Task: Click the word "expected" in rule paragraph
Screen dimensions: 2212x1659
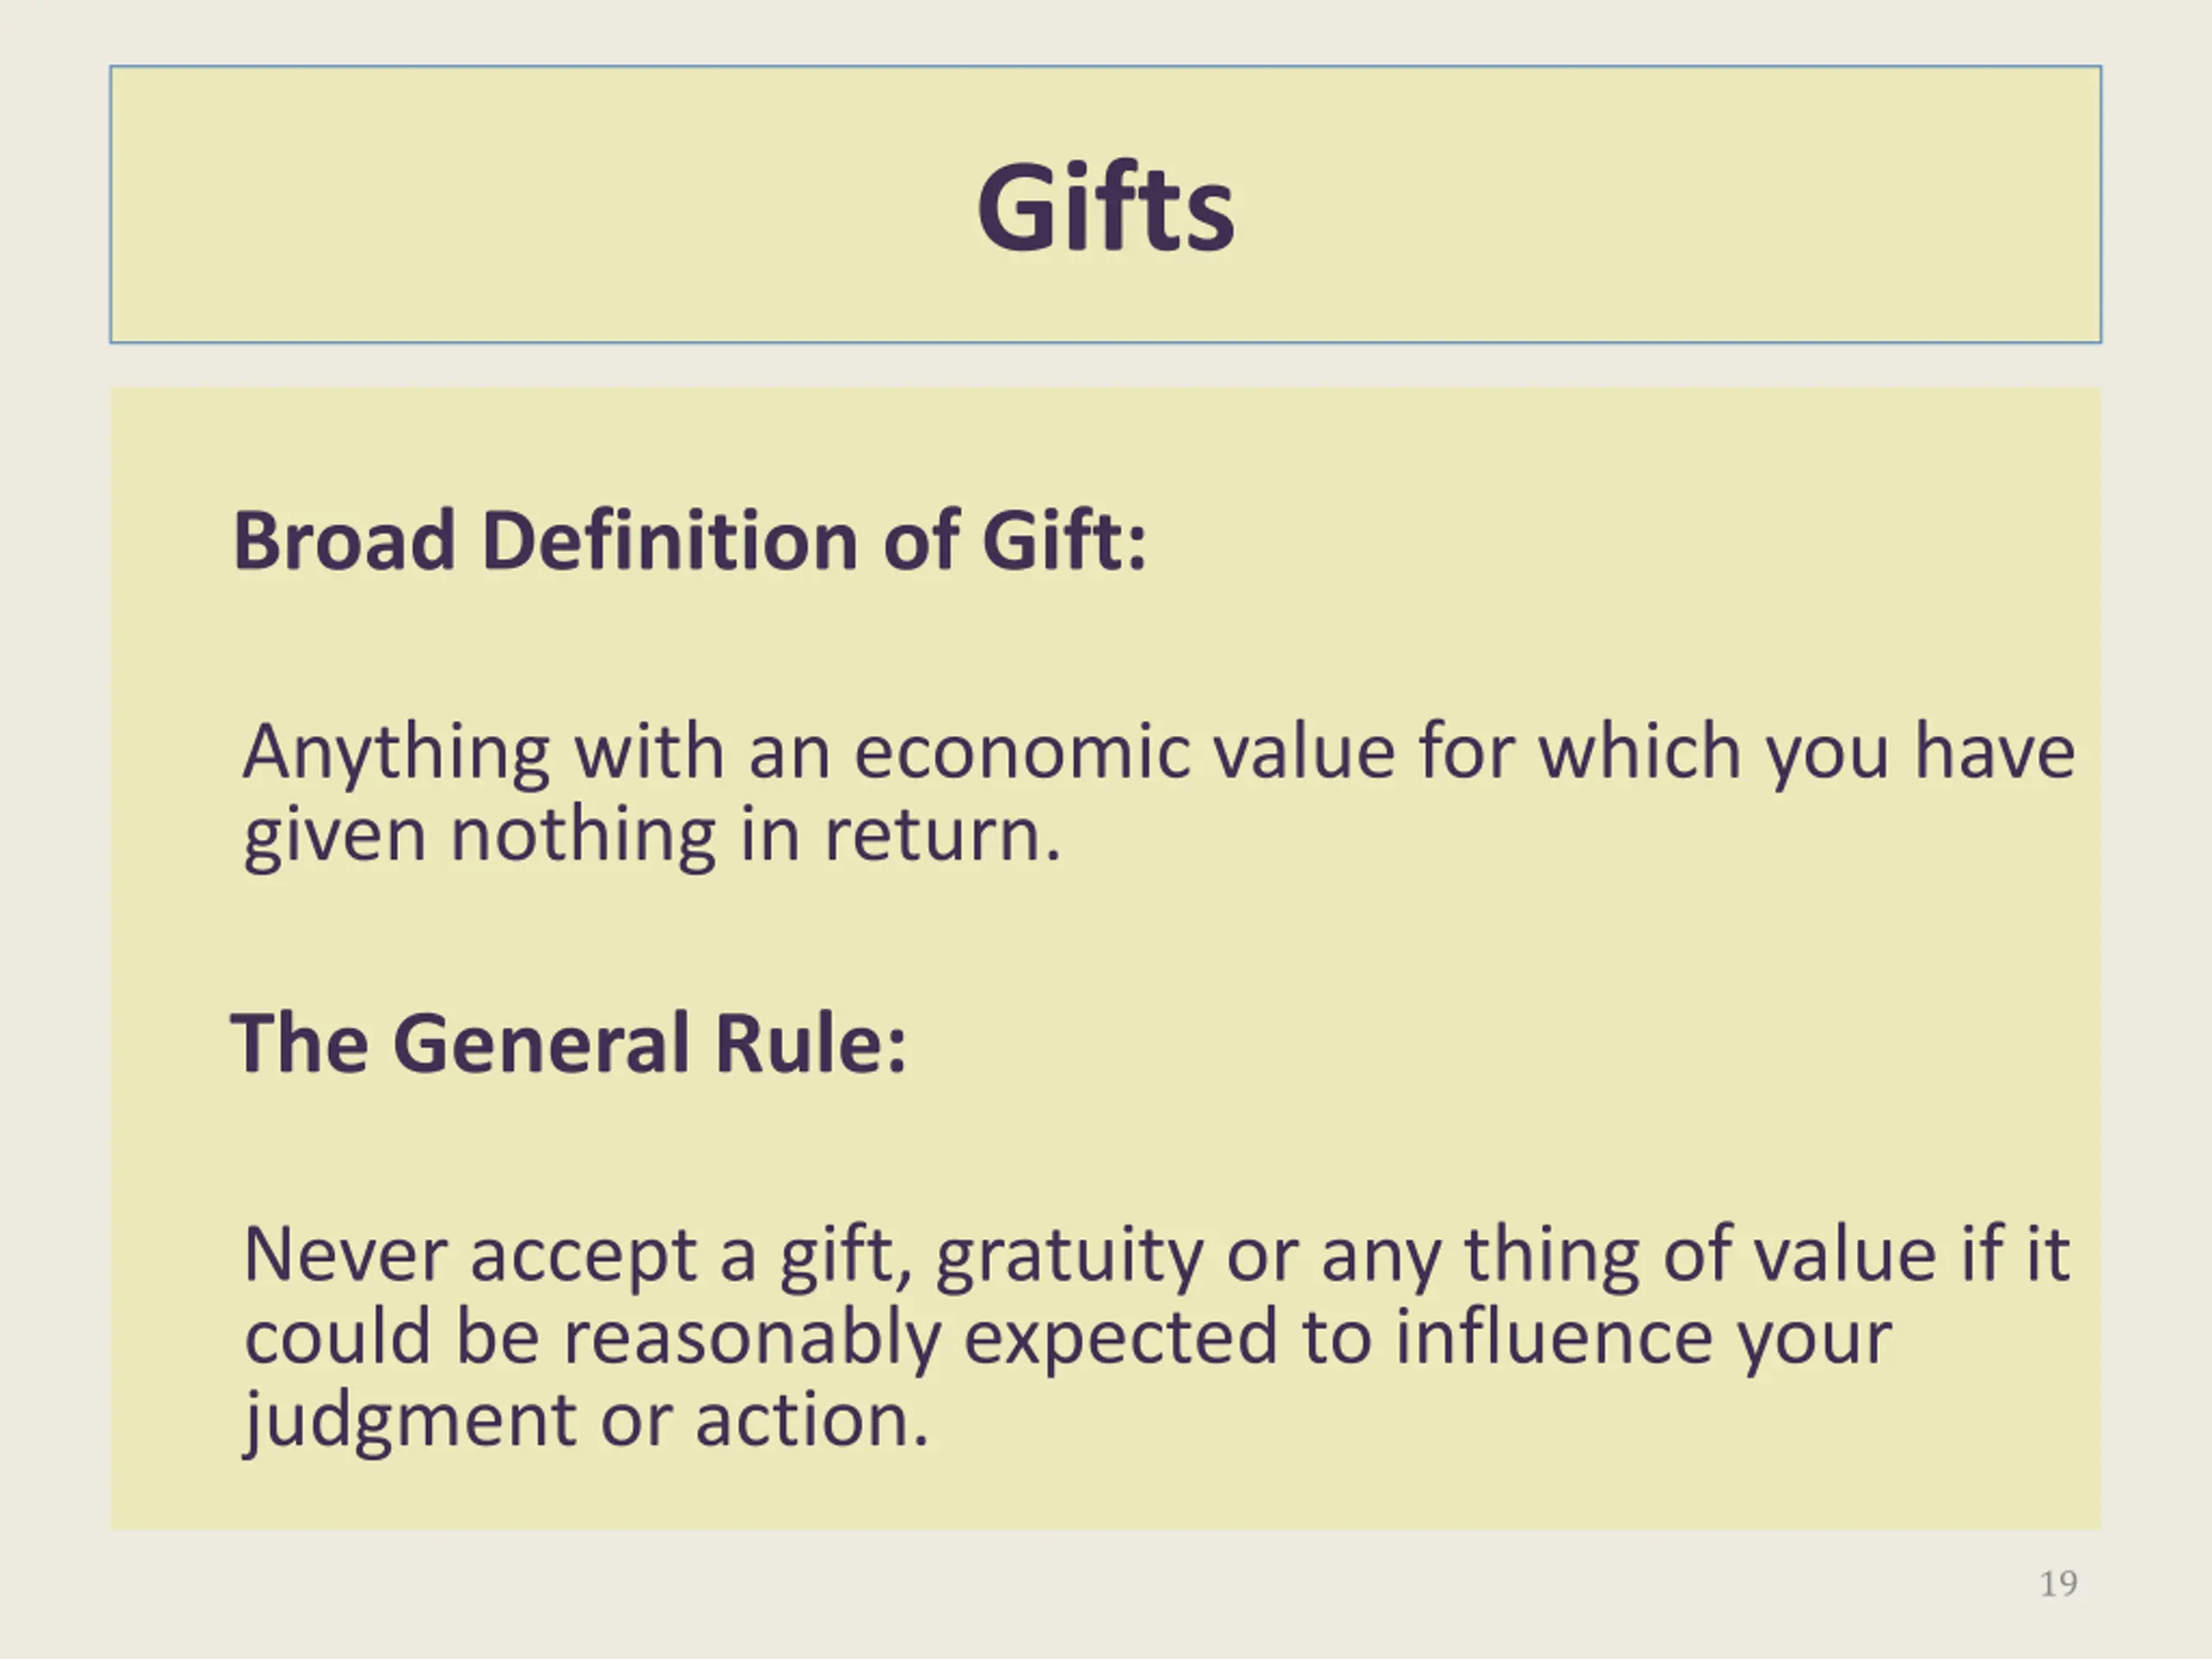Action: point(1120,1340)
